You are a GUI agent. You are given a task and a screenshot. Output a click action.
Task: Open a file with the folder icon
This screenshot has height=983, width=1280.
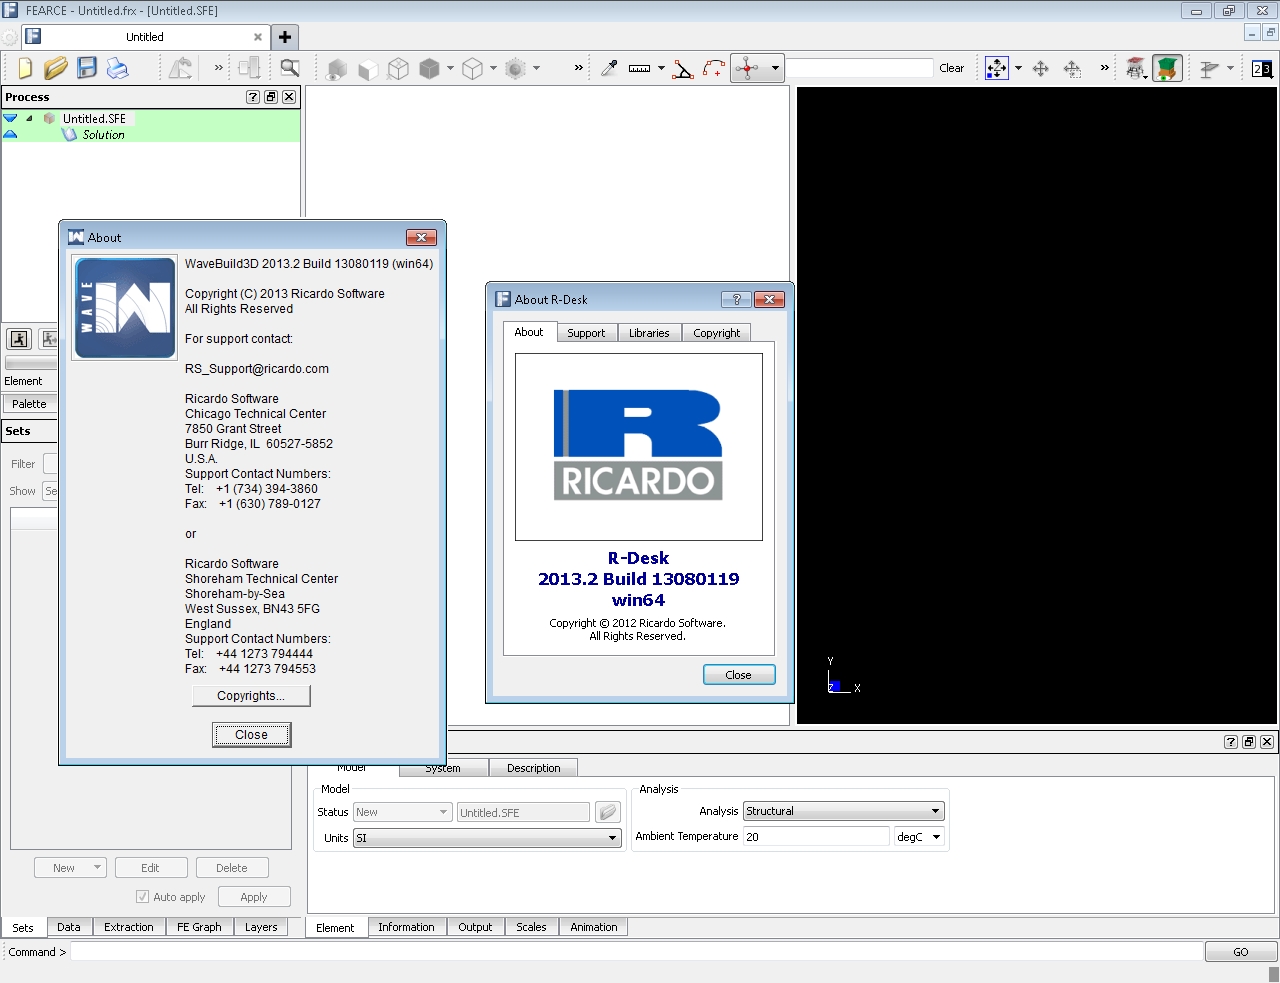point(56,68)
